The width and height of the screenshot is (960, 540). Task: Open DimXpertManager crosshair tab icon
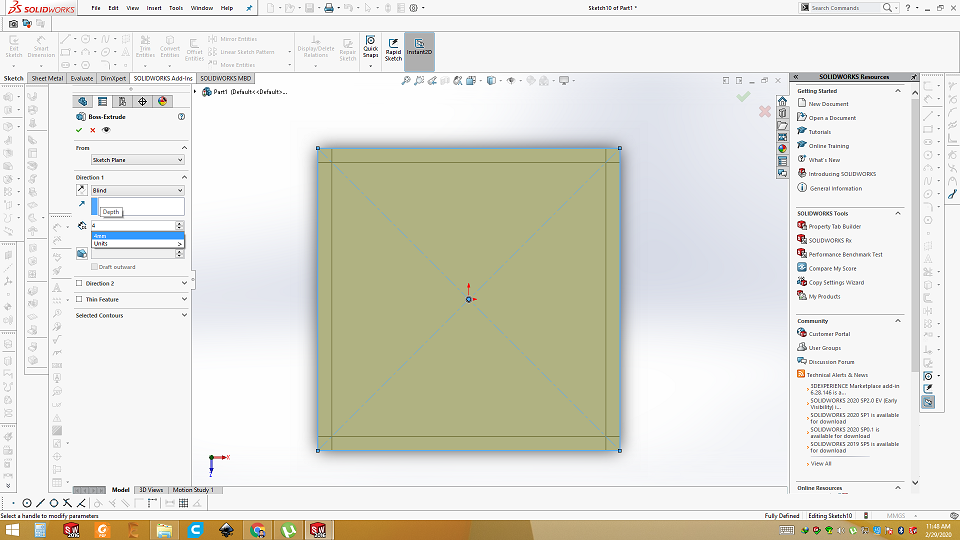[x=142, y=102]
